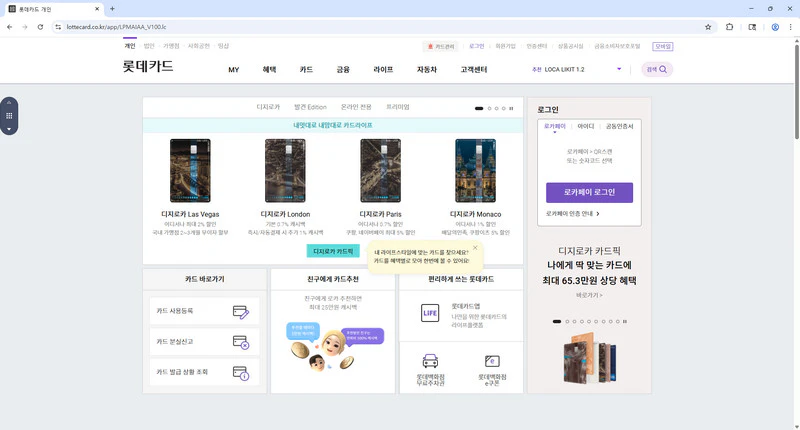Open browser extensions puzzle icon
Image resolution: width=800 pixels, height=430 pixels.
[730, 27]
